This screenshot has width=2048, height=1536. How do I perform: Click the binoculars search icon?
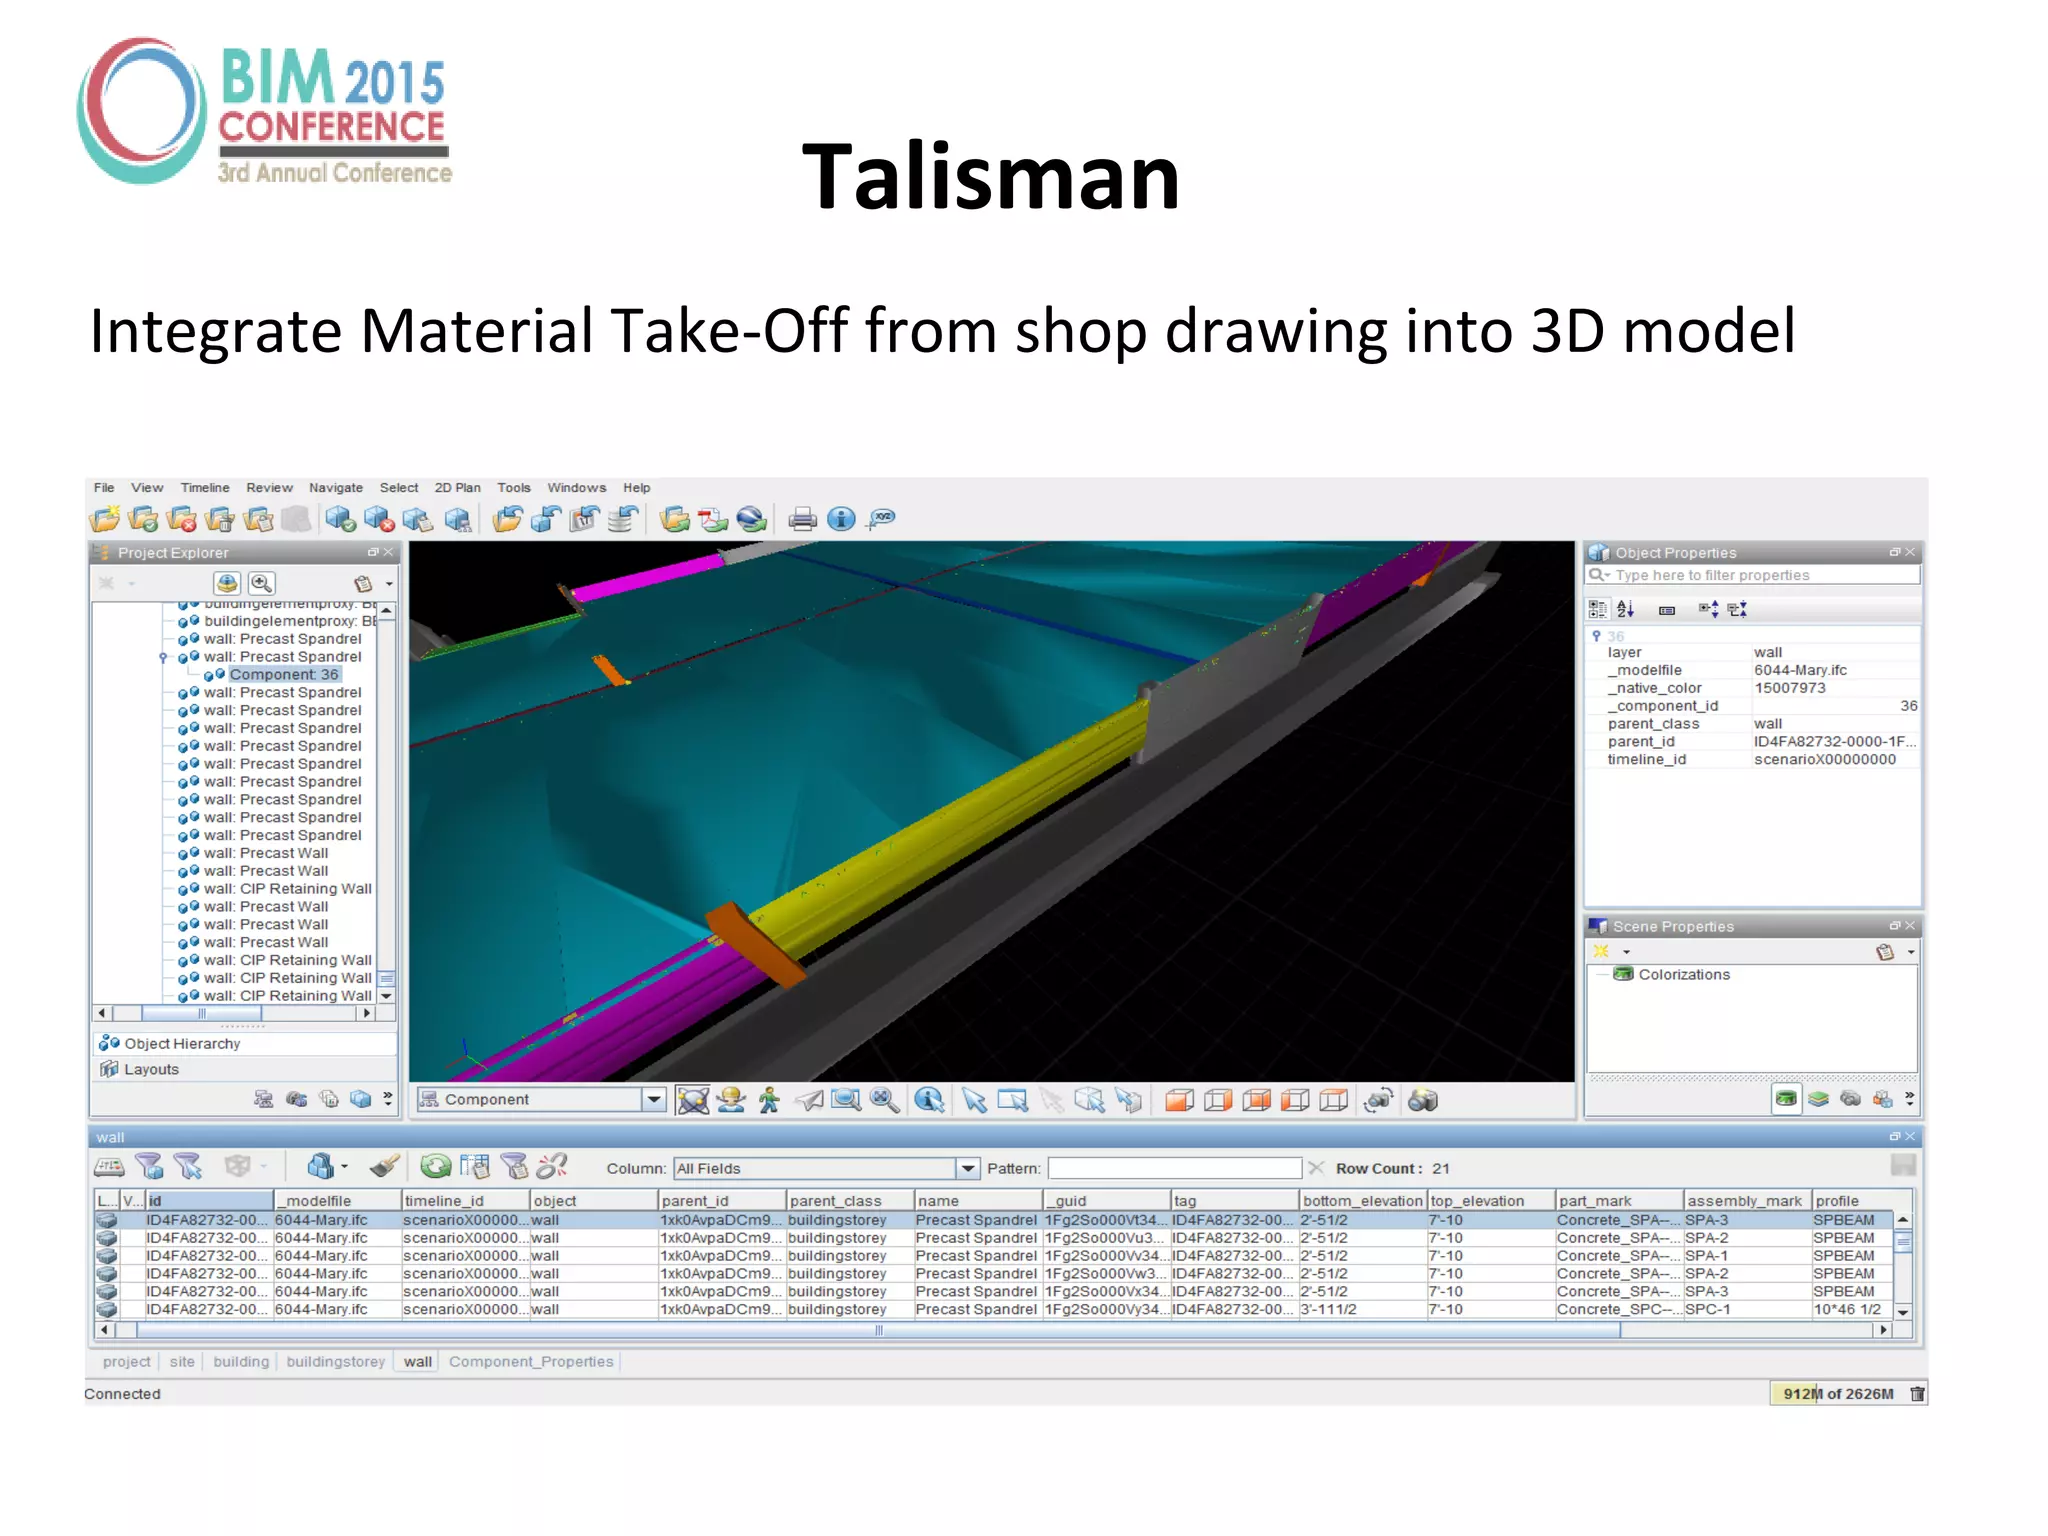[1423, 1100]
